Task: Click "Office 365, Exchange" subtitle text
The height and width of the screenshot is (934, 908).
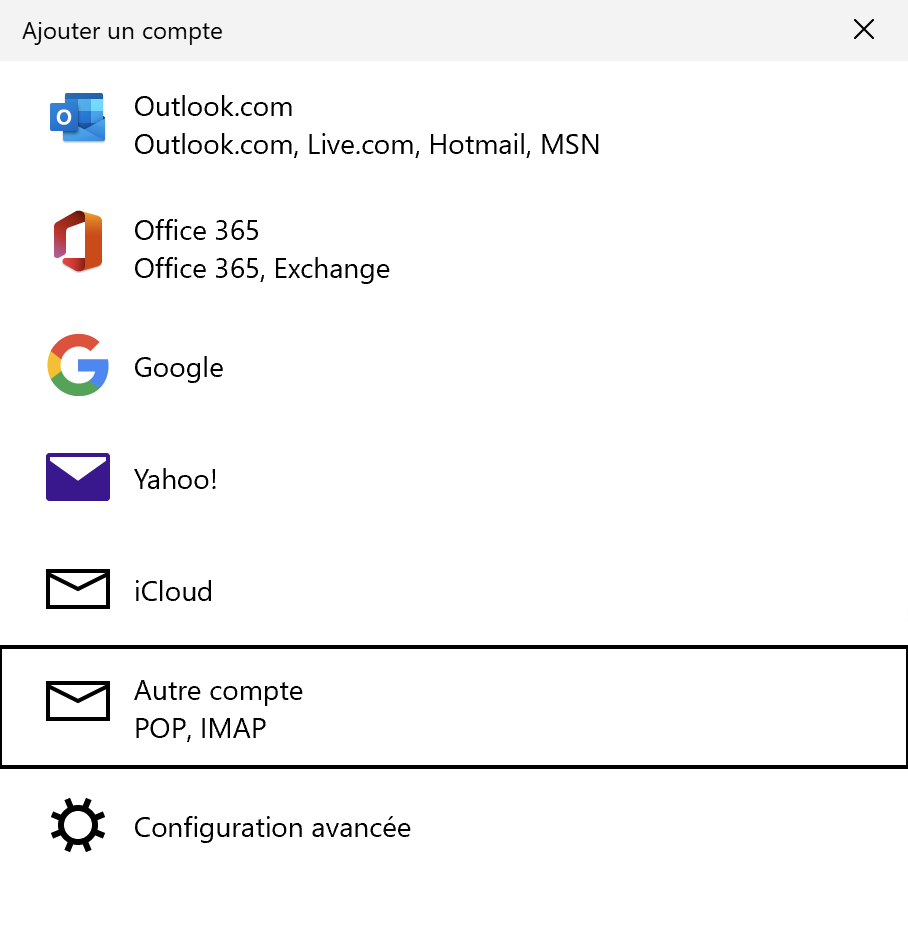Action: (x=262, y=269)
